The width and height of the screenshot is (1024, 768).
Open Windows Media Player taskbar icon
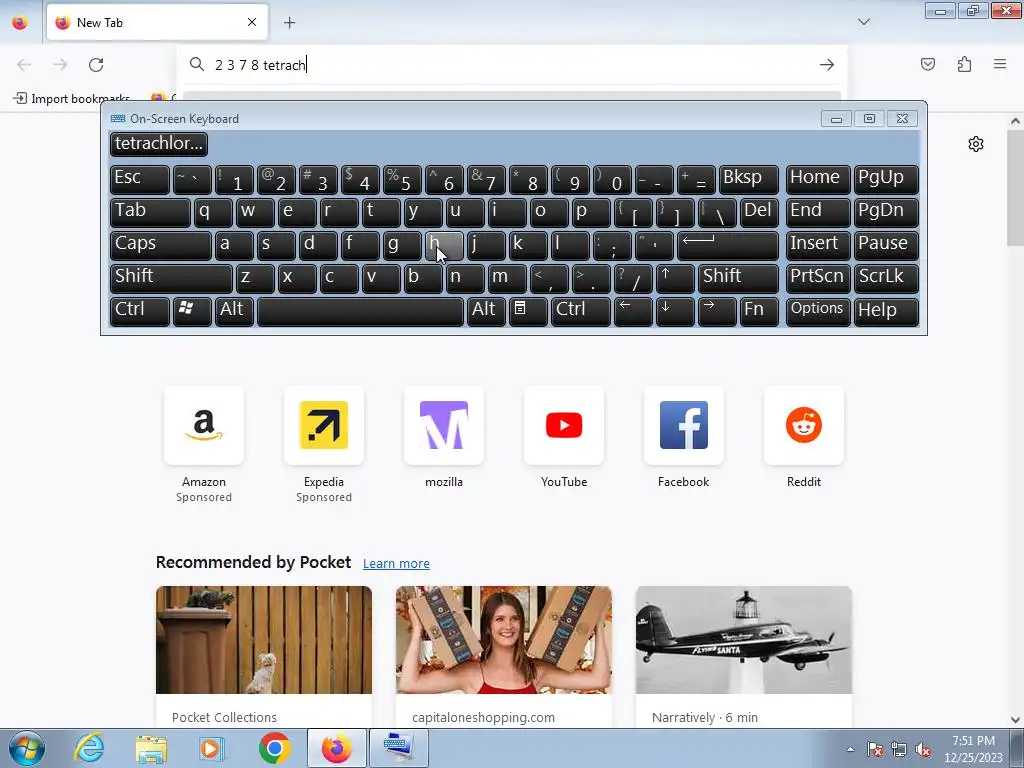(x=211, y=748)
